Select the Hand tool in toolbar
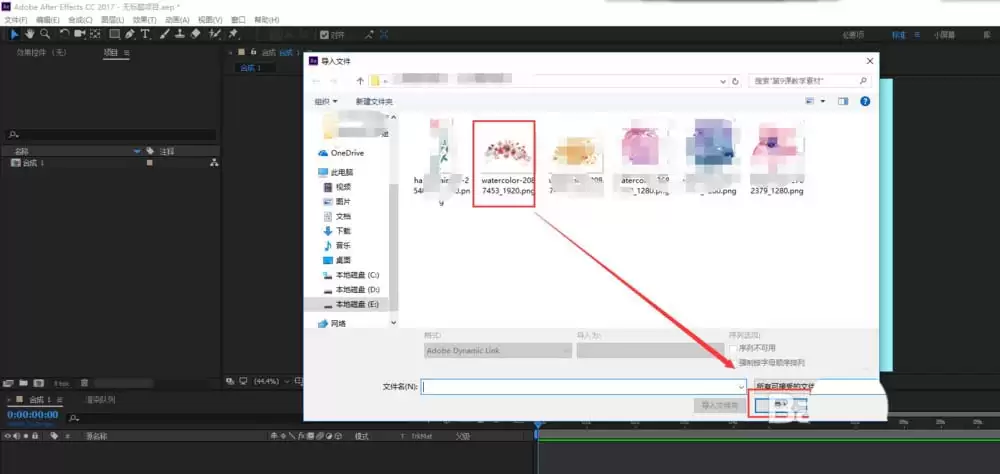 [29, 34]
